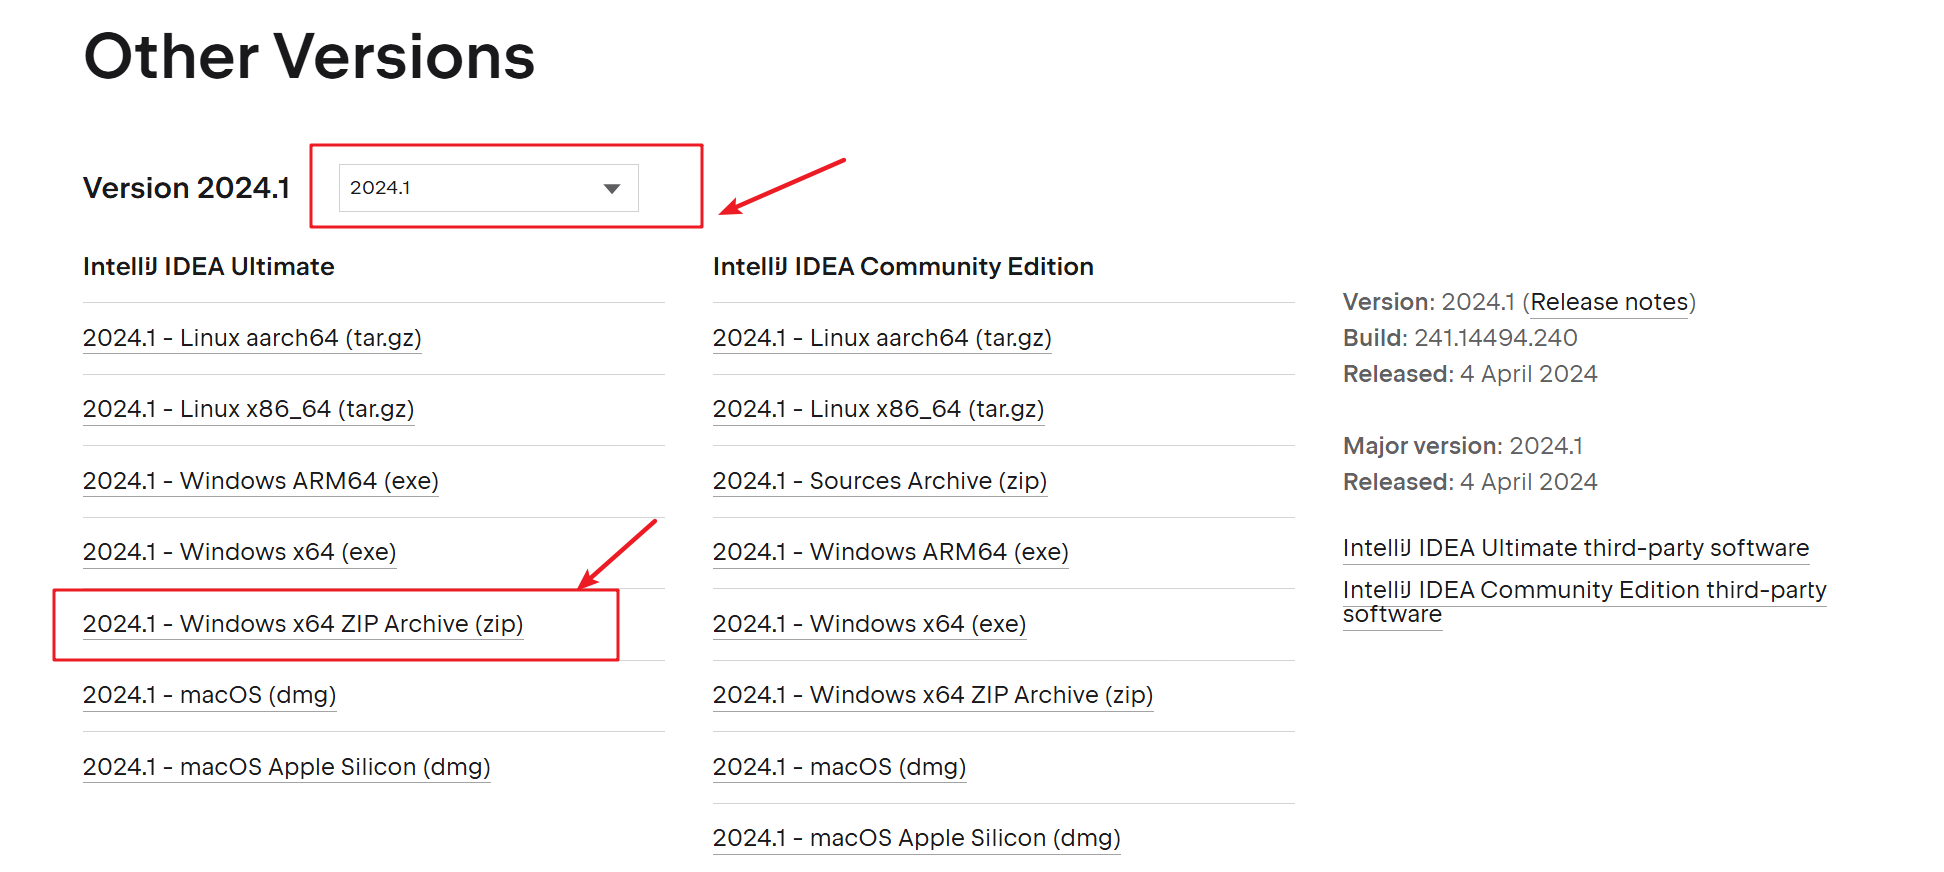The height and width of the screenshot is (872, 1944).
Task: Download Community Windows ARM64 exe
Action: 890,552
